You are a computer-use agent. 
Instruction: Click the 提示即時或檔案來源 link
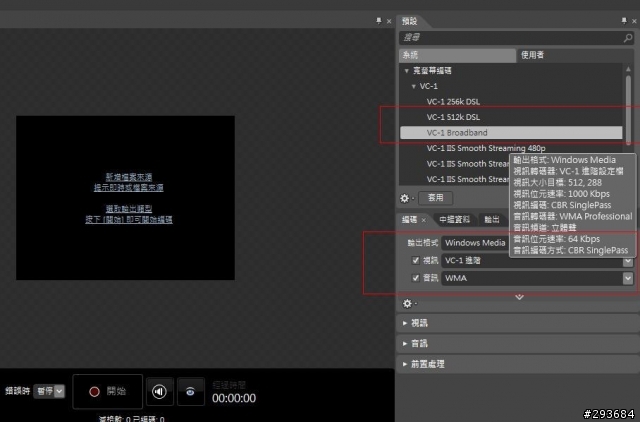click(x=129, y=188)
